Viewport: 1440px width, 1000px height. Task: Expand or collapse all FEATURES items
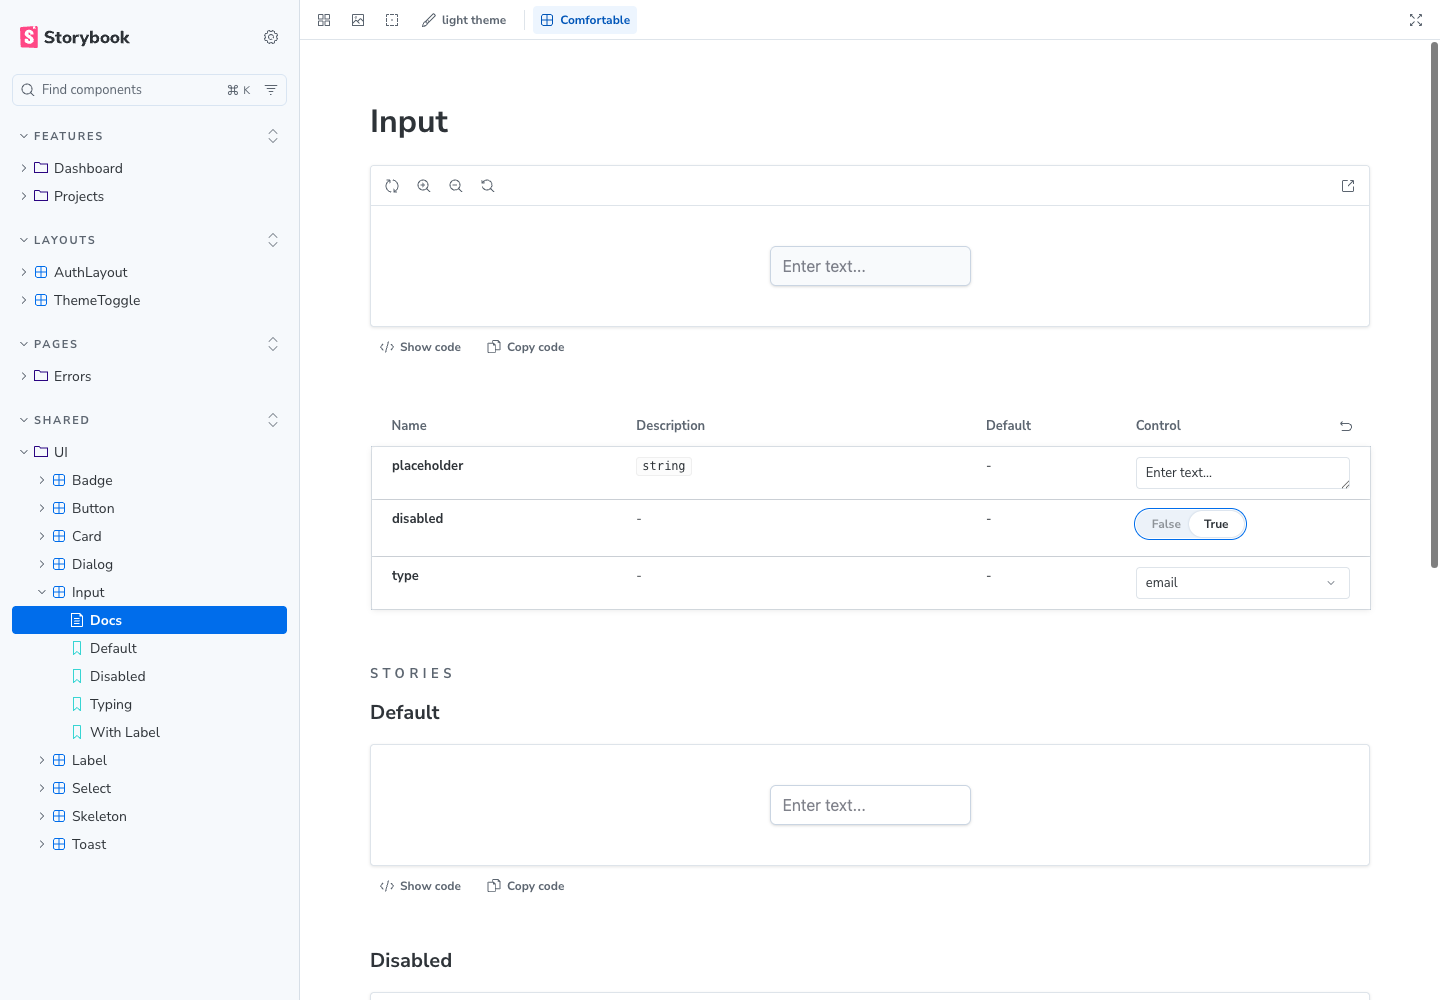273,136
